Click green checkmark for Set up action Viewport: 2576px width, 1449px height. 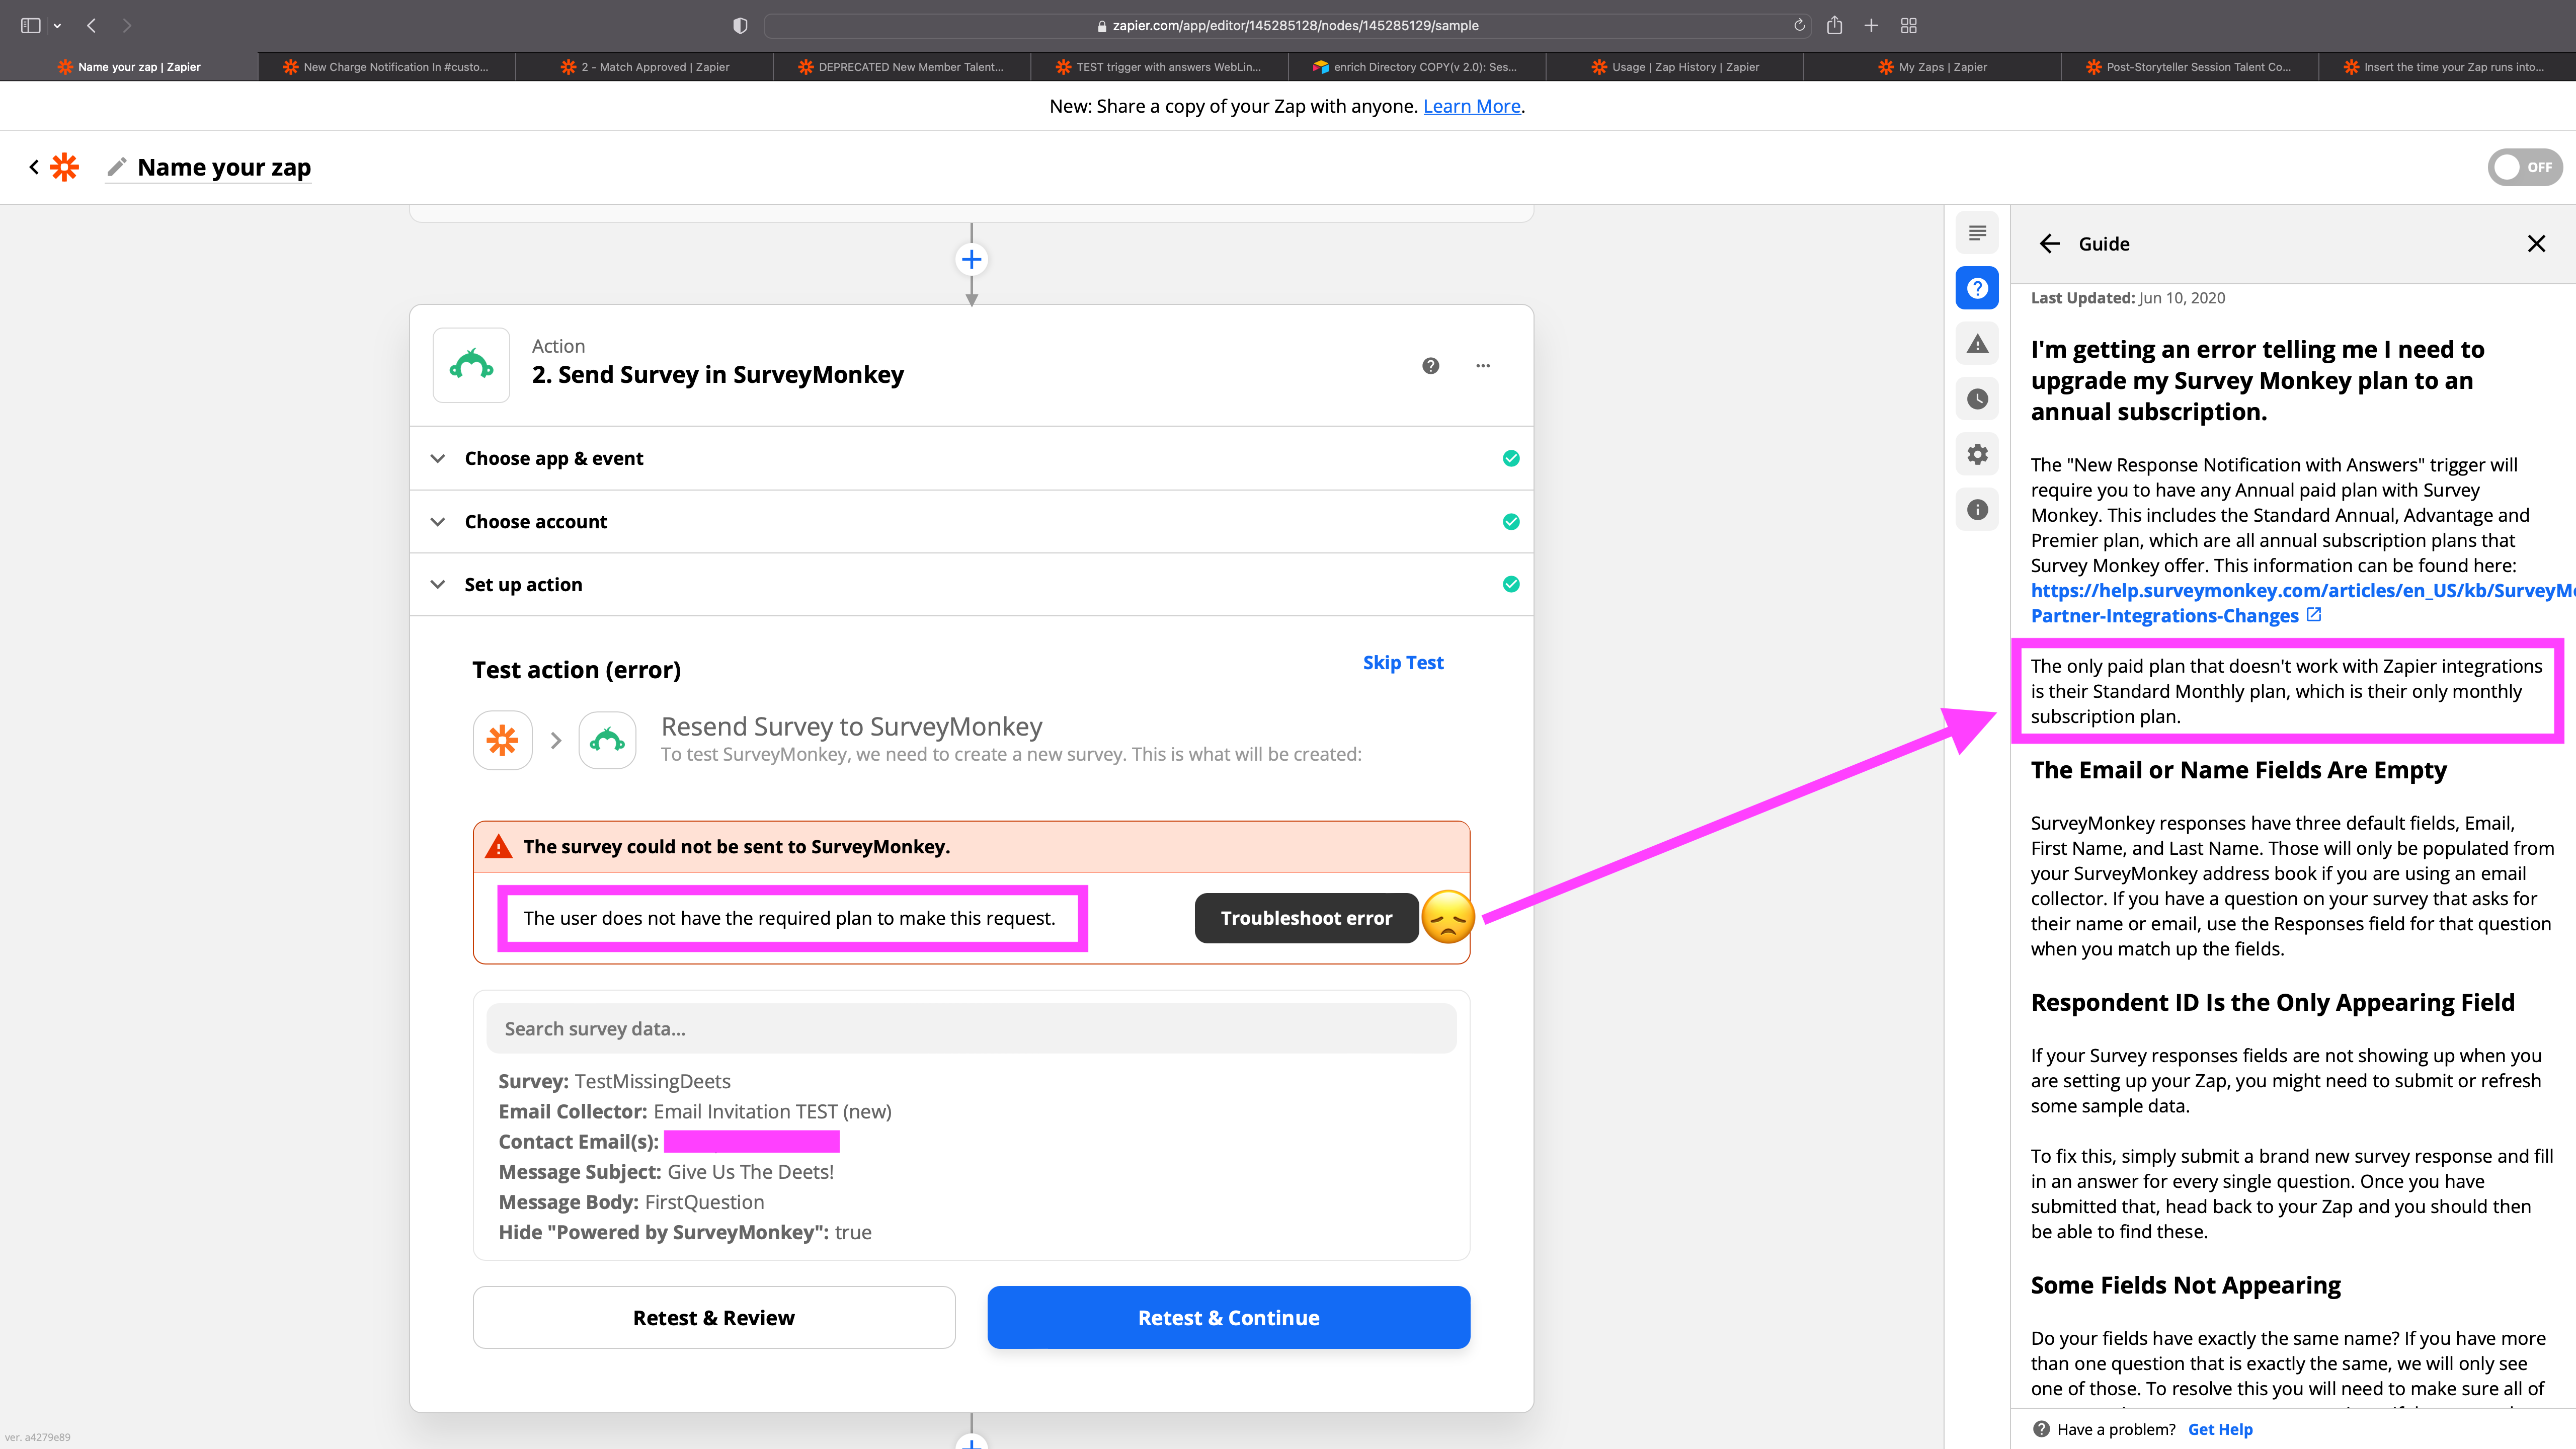tap(1511, 584)
